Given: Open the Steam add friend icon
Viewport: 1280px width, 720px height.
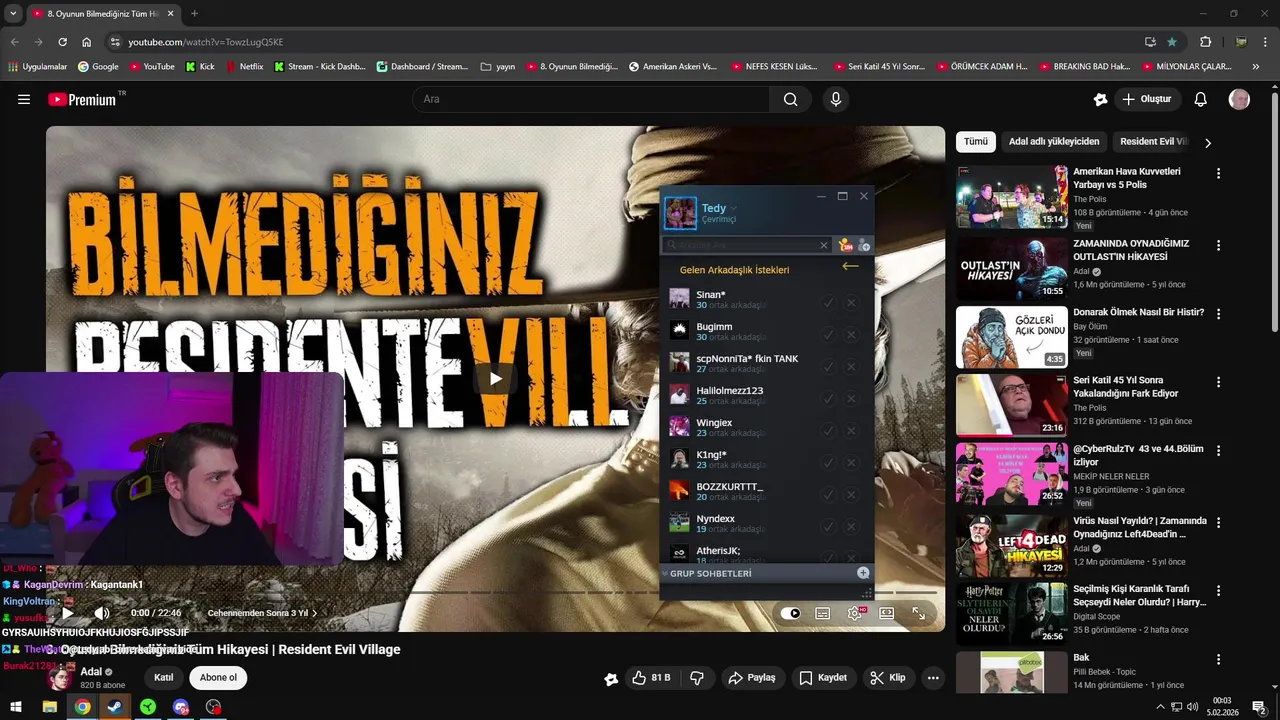Looking at the screenshot, I should 864,245.
